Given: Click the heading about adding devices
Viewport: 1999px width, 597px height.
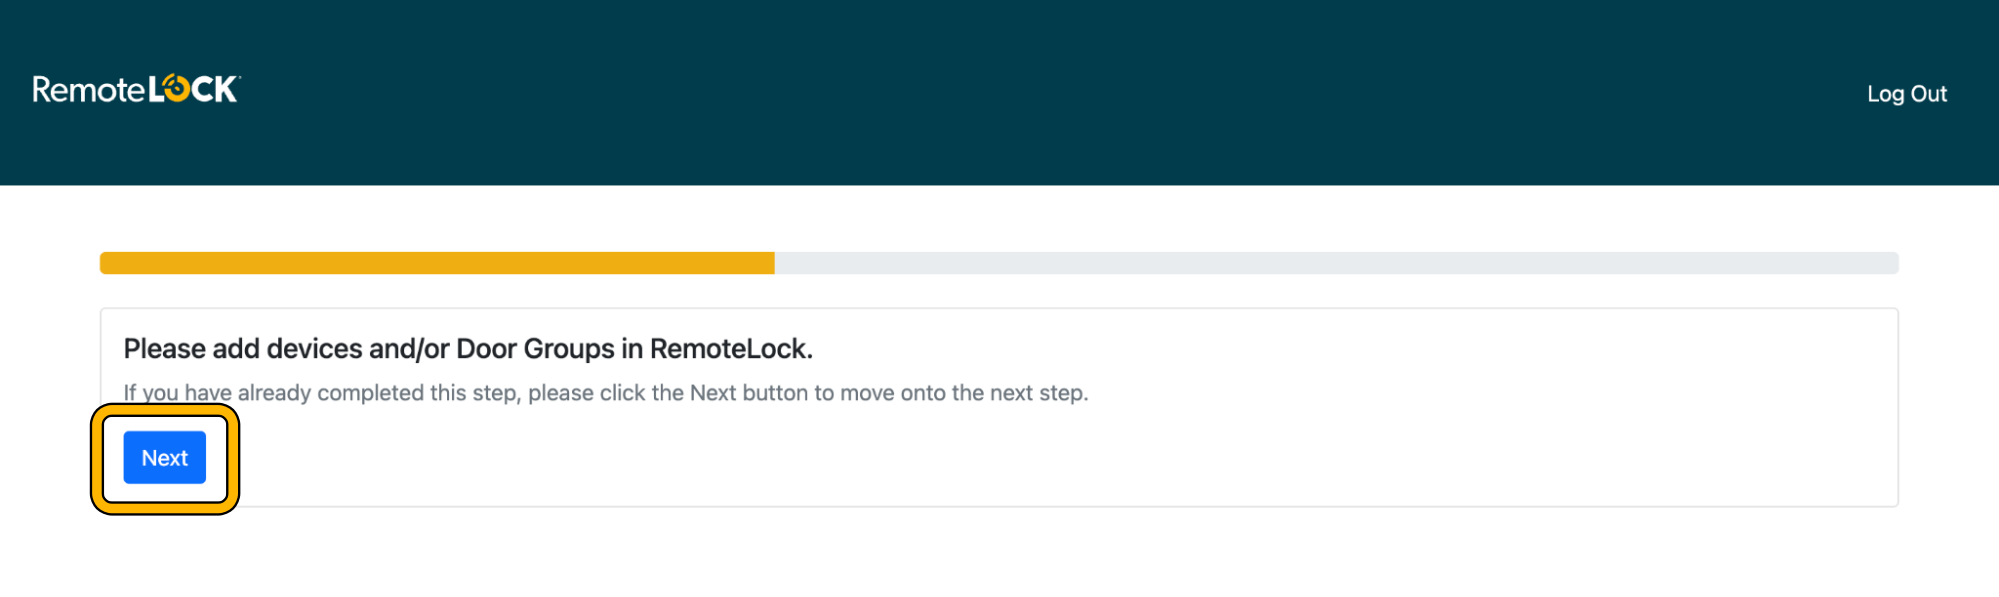Looking at the screenshot, I should coord(468,349).
